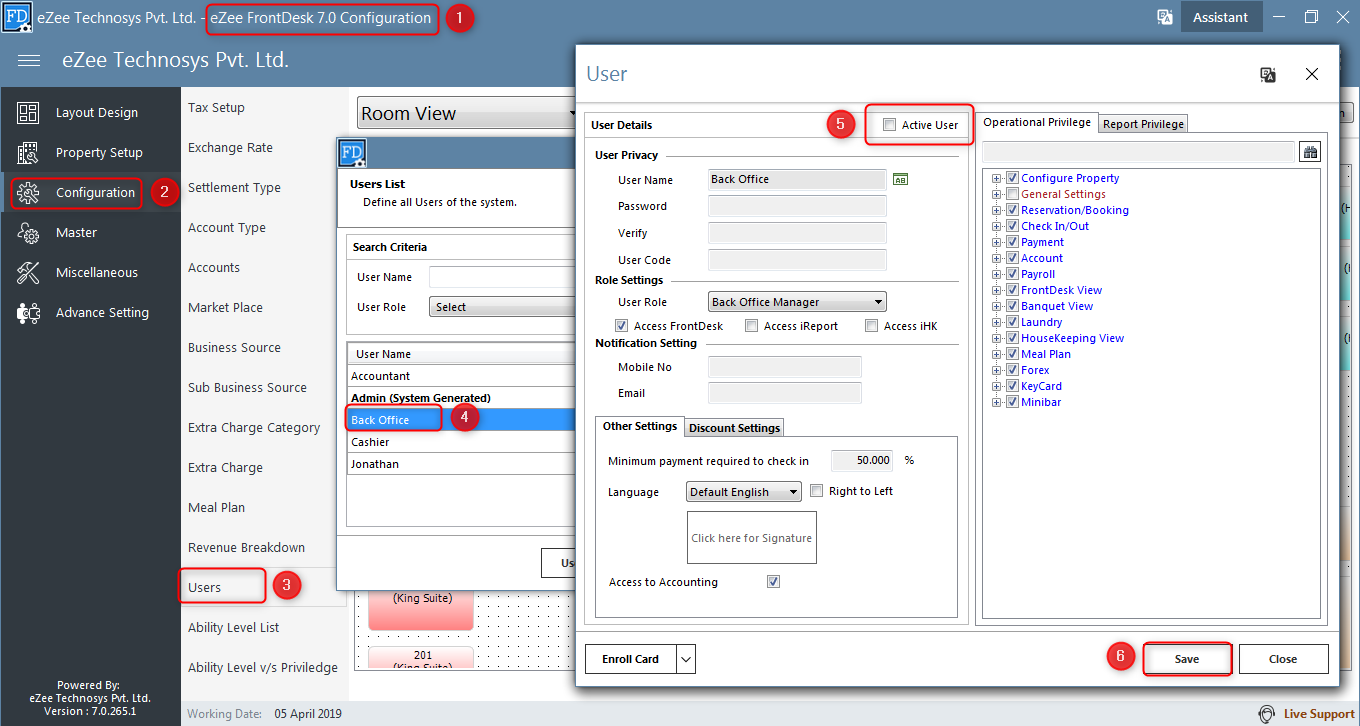The height and width of the screenshot is (726, 1360).
Task: Open Users in configuration menu
Action: point(205,587)
